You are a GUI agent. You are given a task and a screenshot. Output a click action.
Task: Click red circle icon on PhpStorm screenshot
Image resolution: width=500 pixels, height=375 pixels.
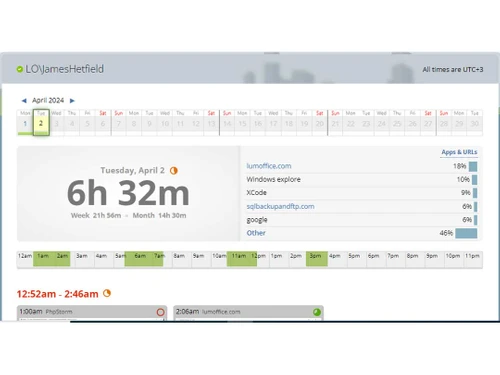click(x=160, y=312)
